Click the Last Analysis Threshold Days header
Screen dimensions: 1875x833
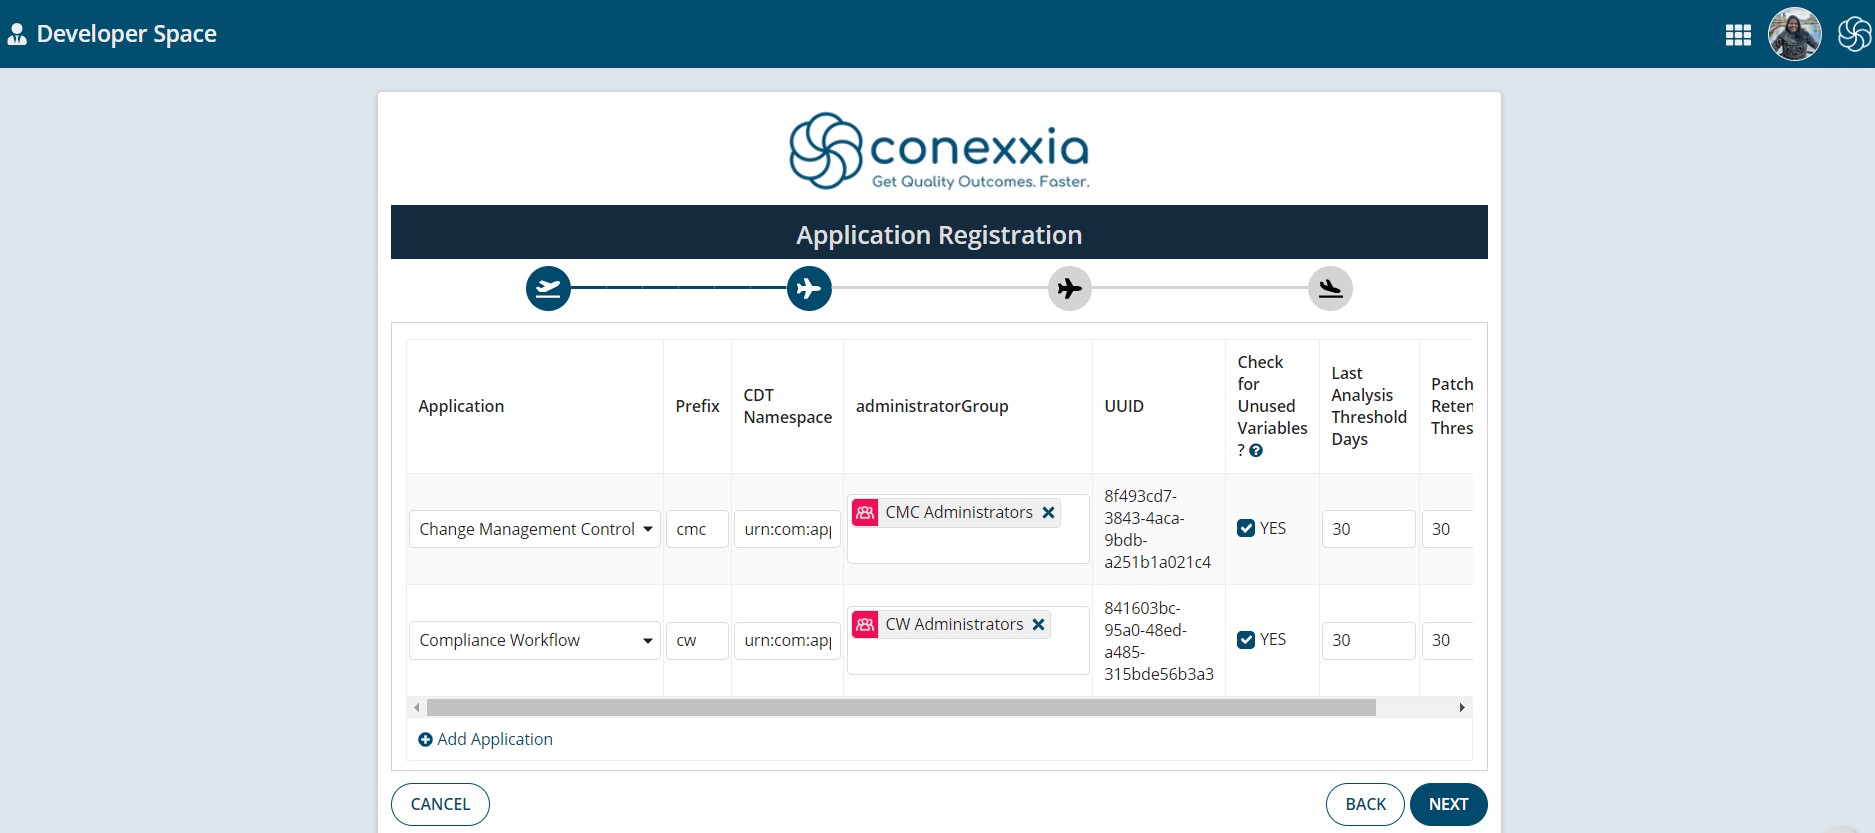tap(1369, 406)
